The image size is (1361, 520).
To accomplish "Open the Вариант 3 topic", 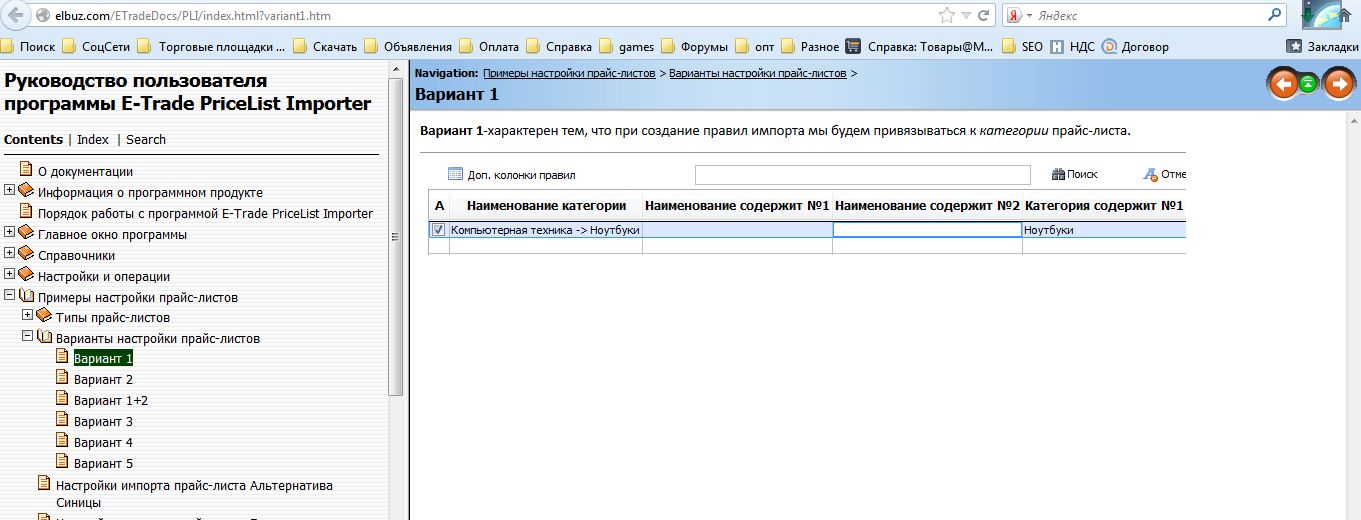I will [103, 421].
